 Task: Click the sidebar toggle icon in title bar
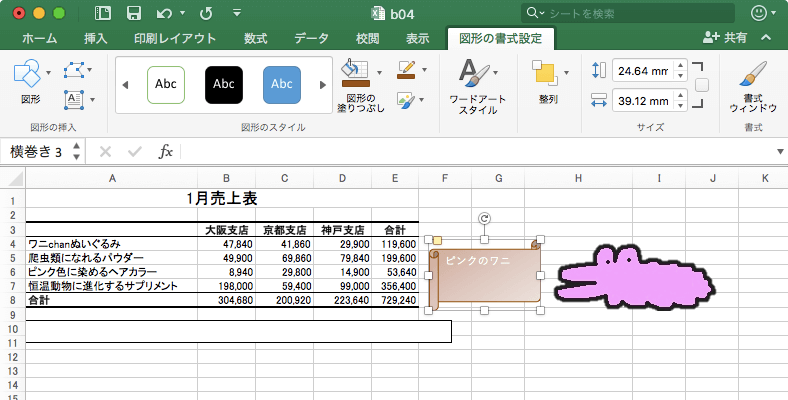103,13
